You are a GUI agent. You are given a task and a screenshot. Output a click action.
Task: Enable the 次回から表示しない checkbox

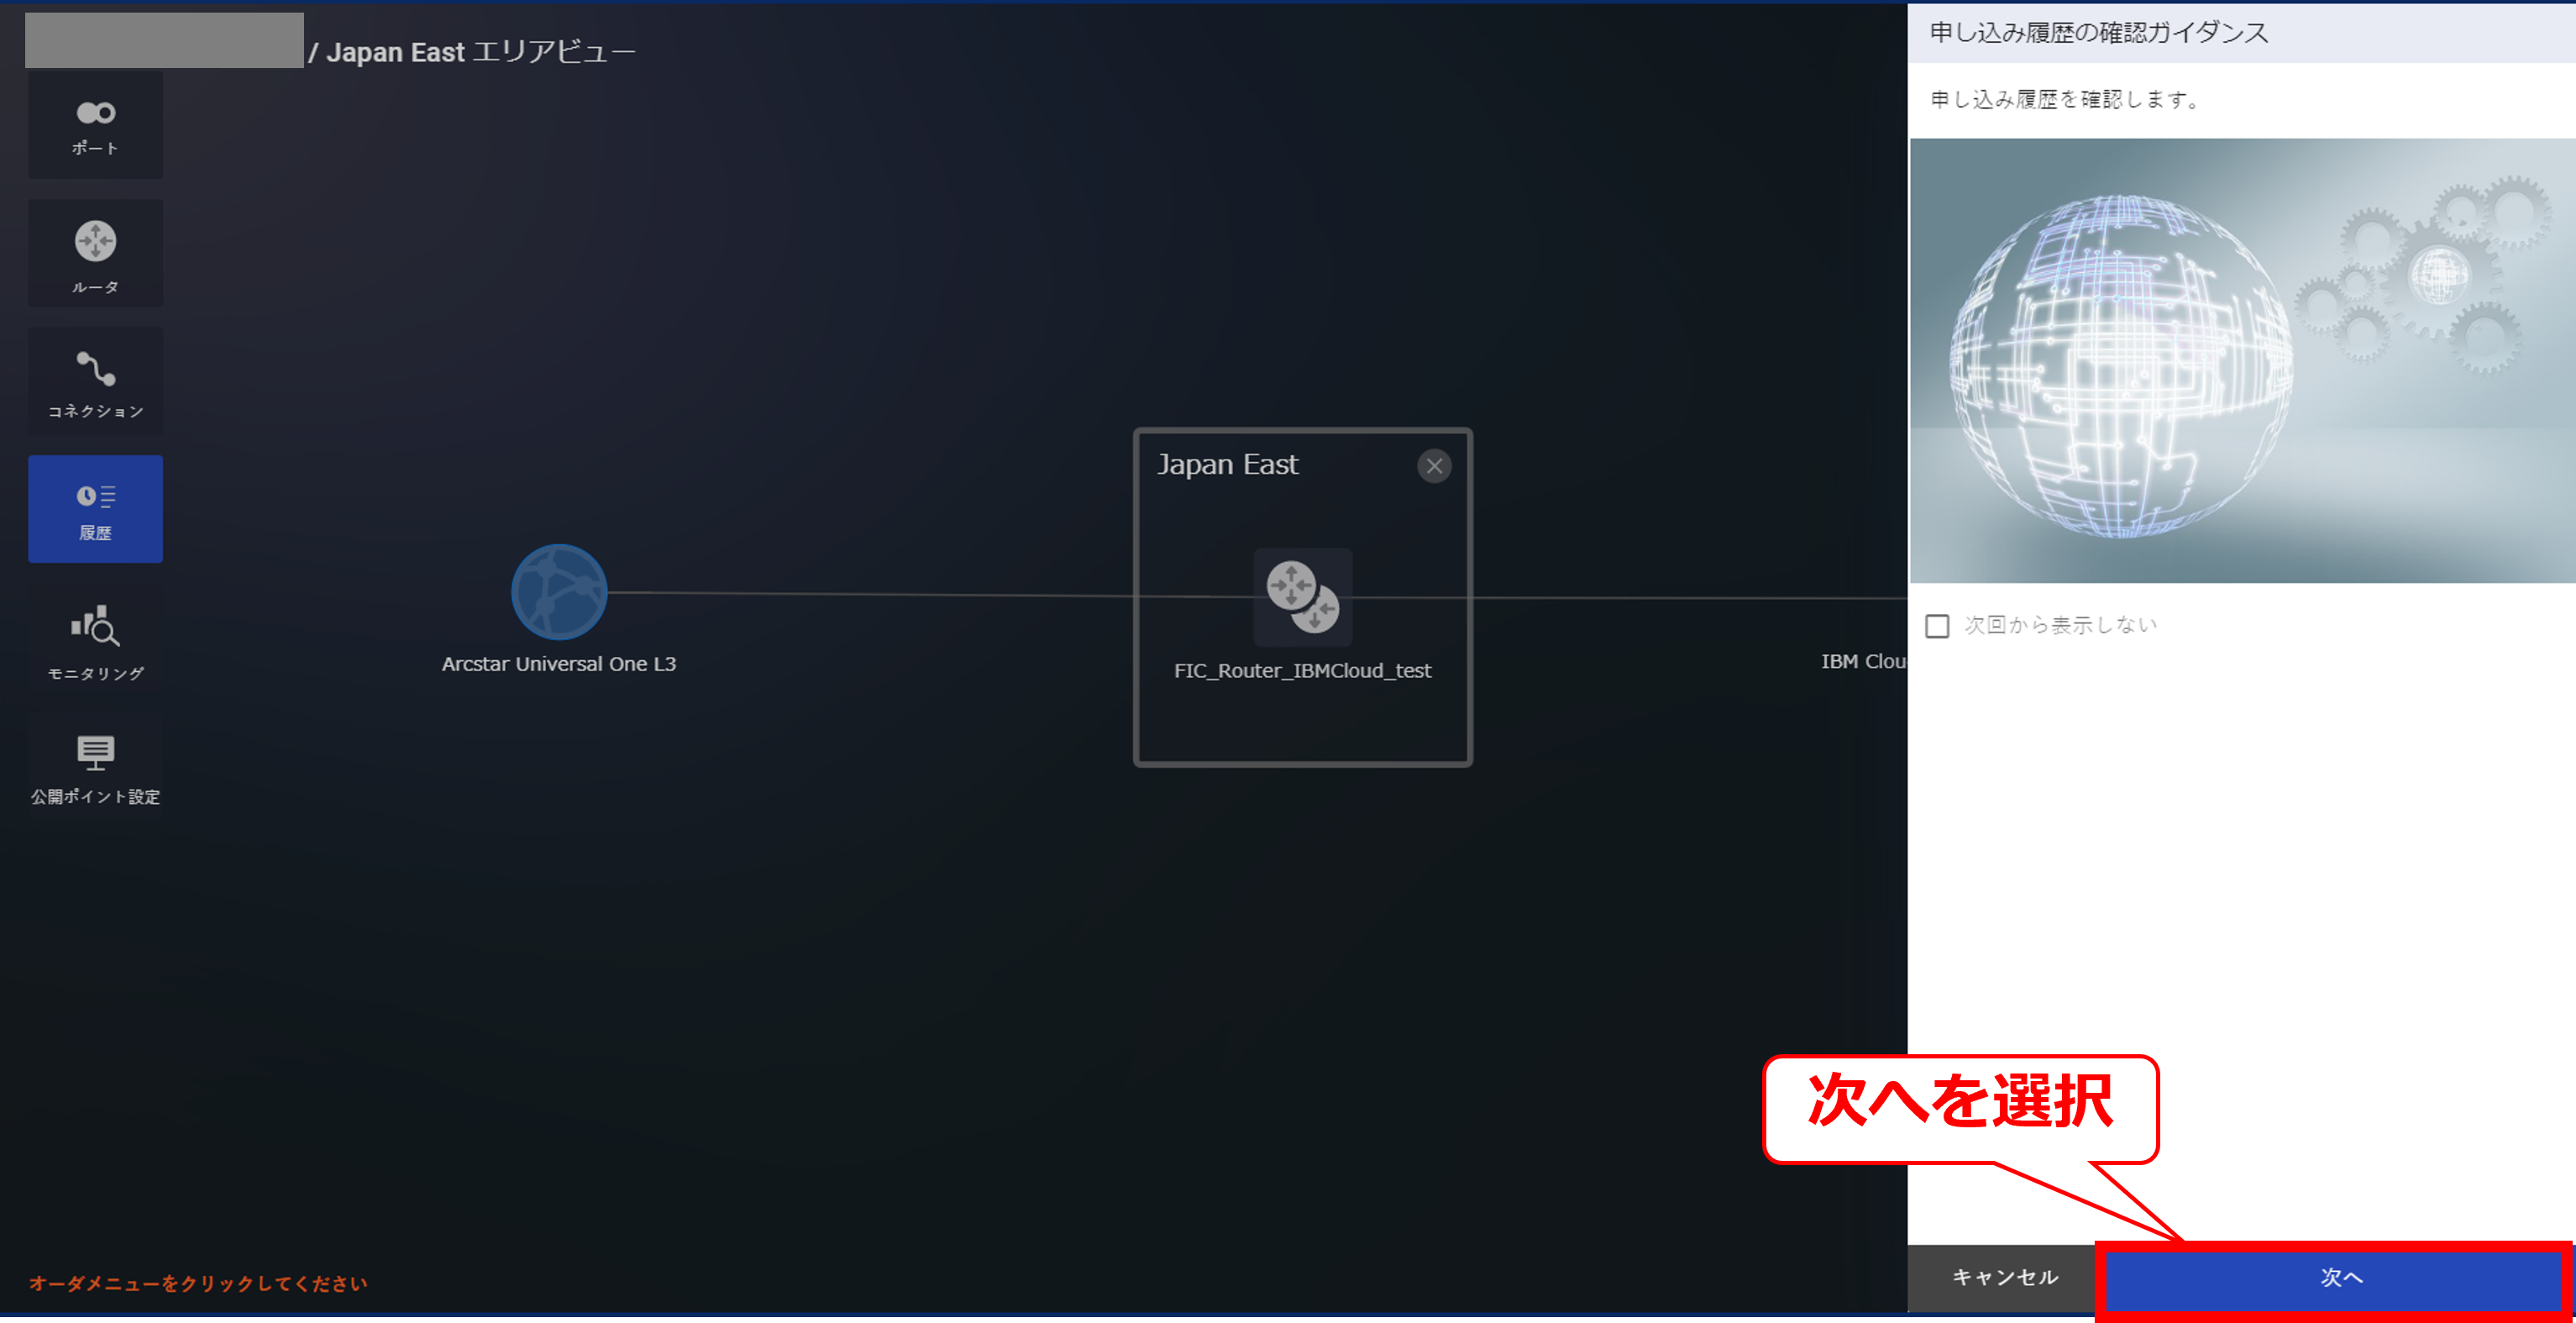pyautogui.click(x=1937, y=626)
